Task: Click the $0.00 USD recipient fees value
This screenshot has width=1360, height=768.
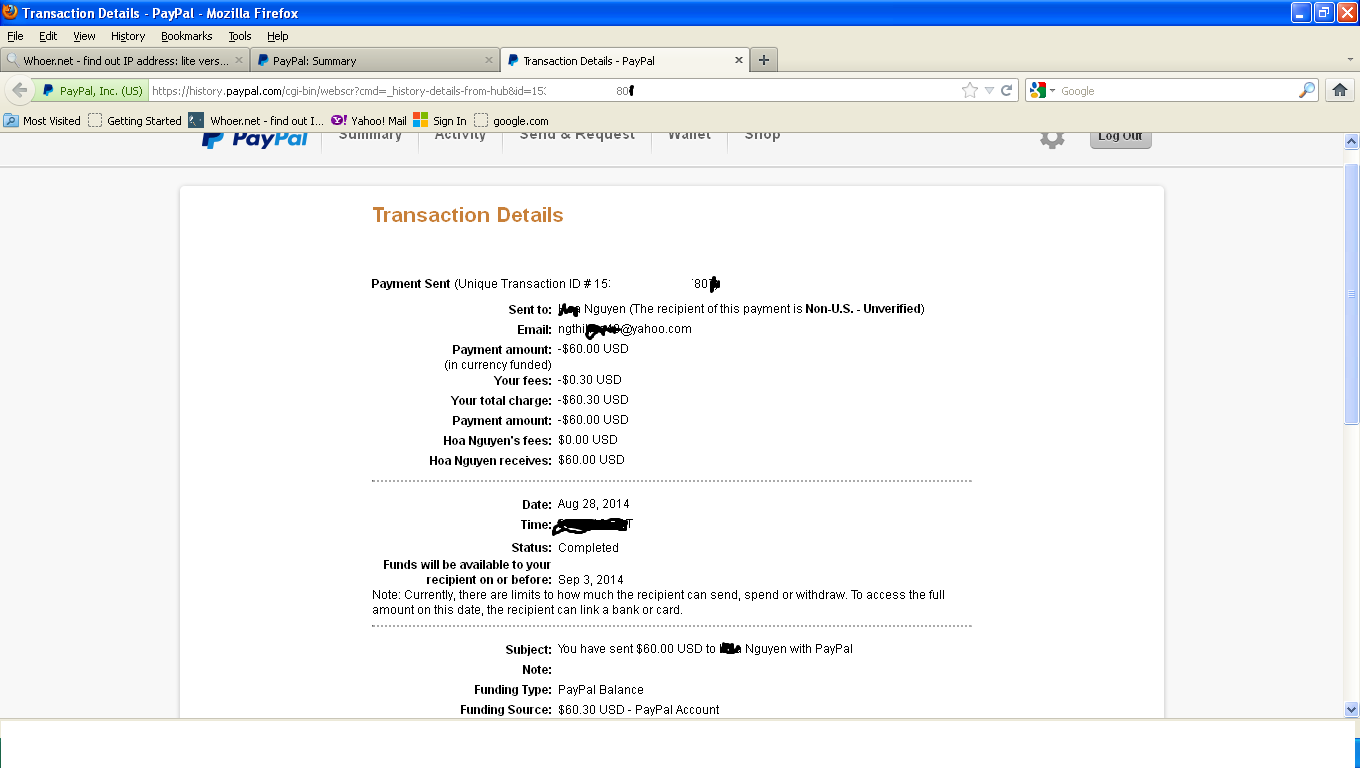Action: [588, 440]
